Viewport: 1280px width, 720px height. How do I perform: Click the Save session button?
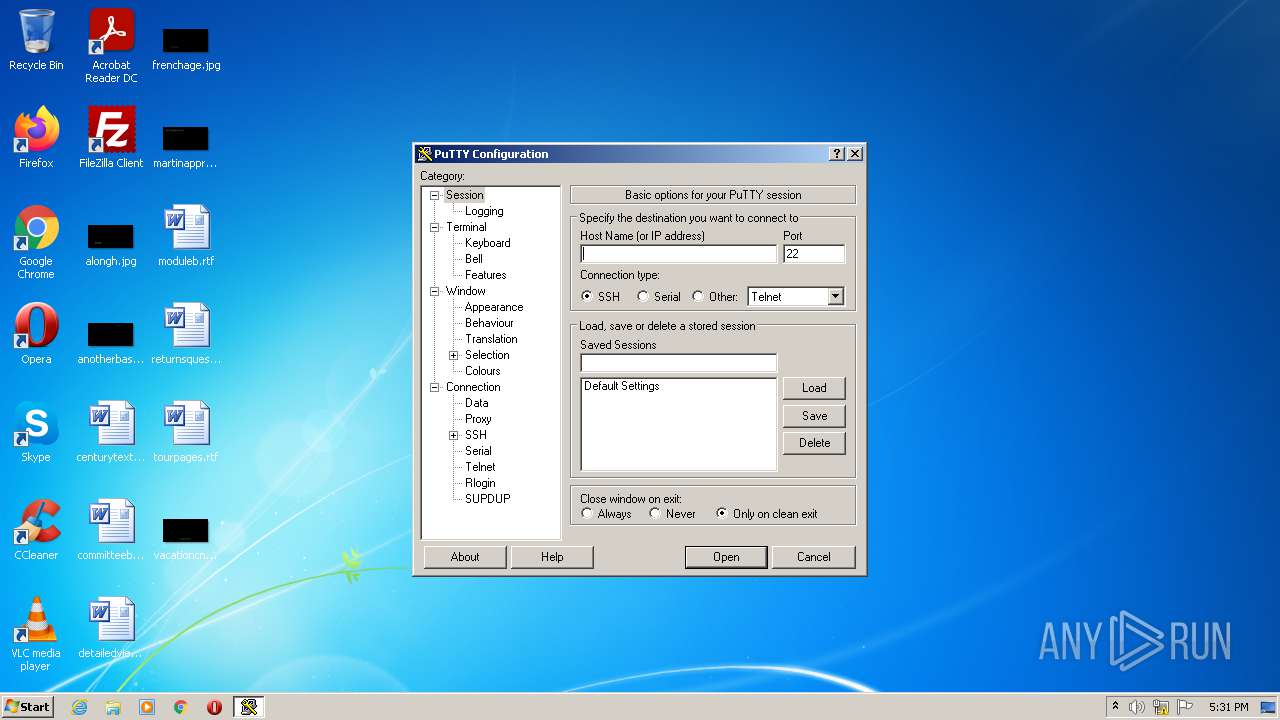click(814, 416)
